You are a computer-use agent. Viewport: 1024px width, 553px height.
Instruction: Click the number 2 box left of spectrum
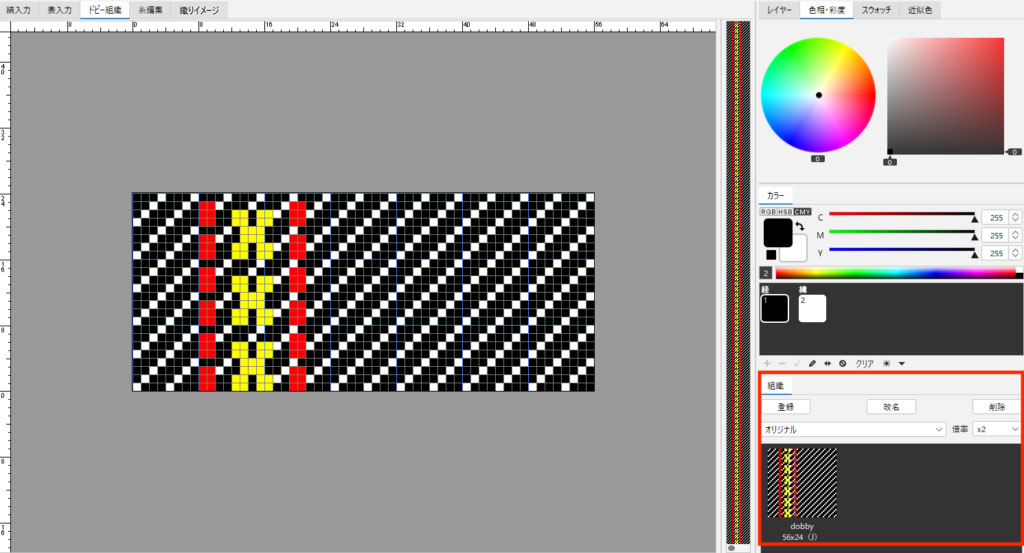pos(766,273)
